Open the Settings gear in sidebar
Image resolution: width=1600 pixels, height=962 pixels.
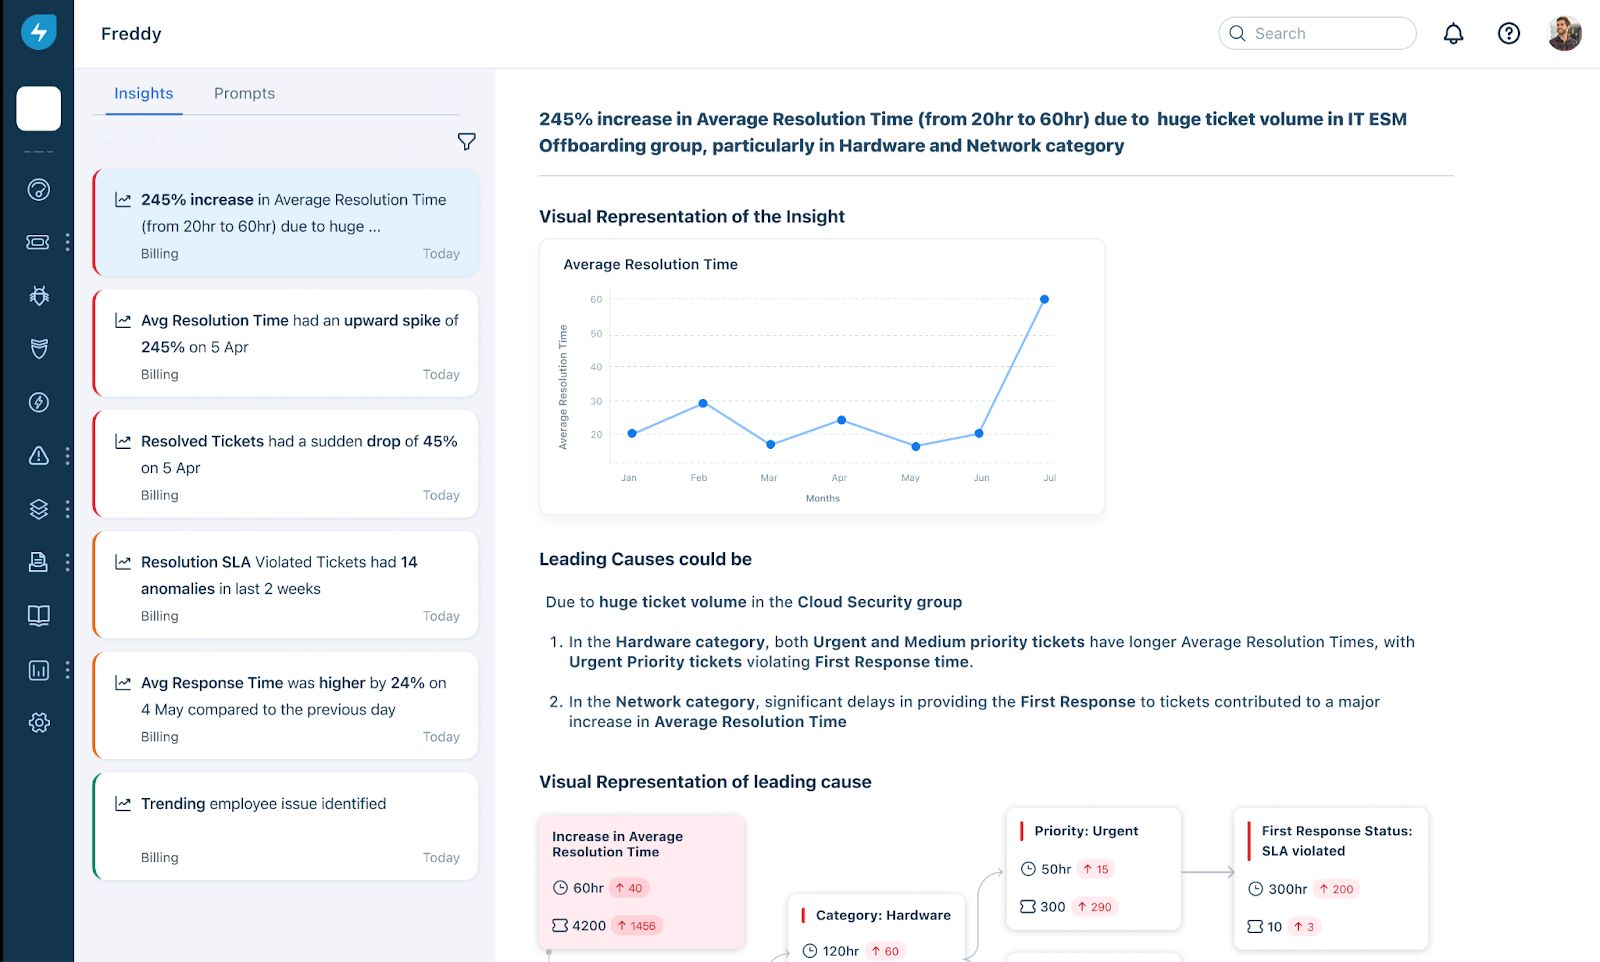38,723
